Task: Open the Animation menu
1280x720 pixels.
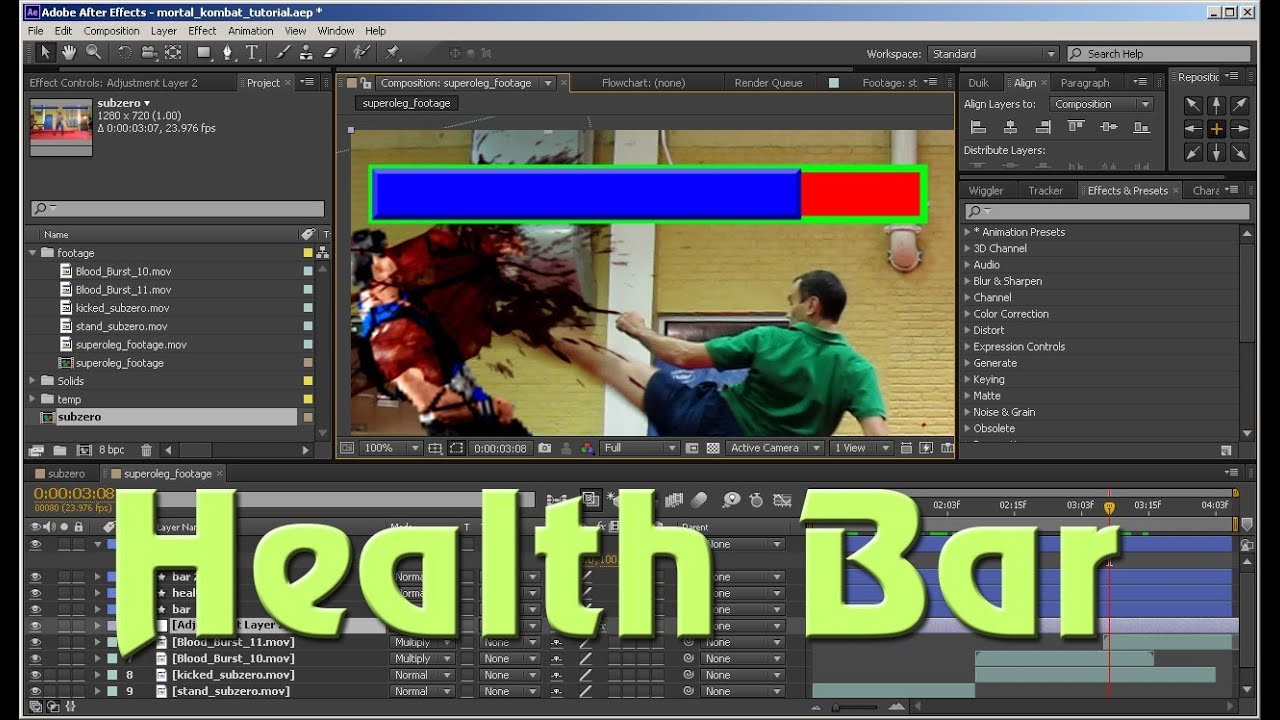Action: (250, 31)
